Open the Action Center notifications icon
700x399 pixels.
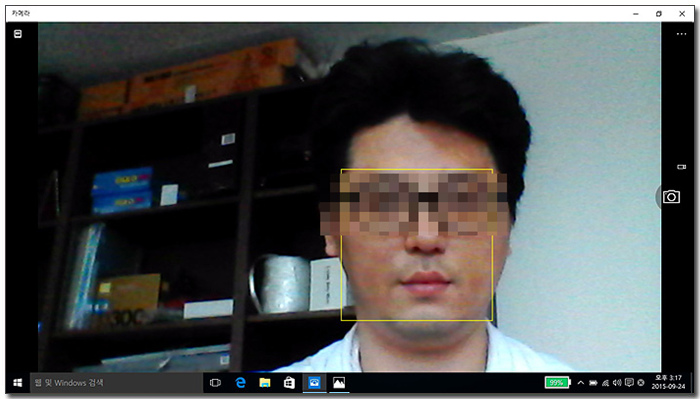629,382
